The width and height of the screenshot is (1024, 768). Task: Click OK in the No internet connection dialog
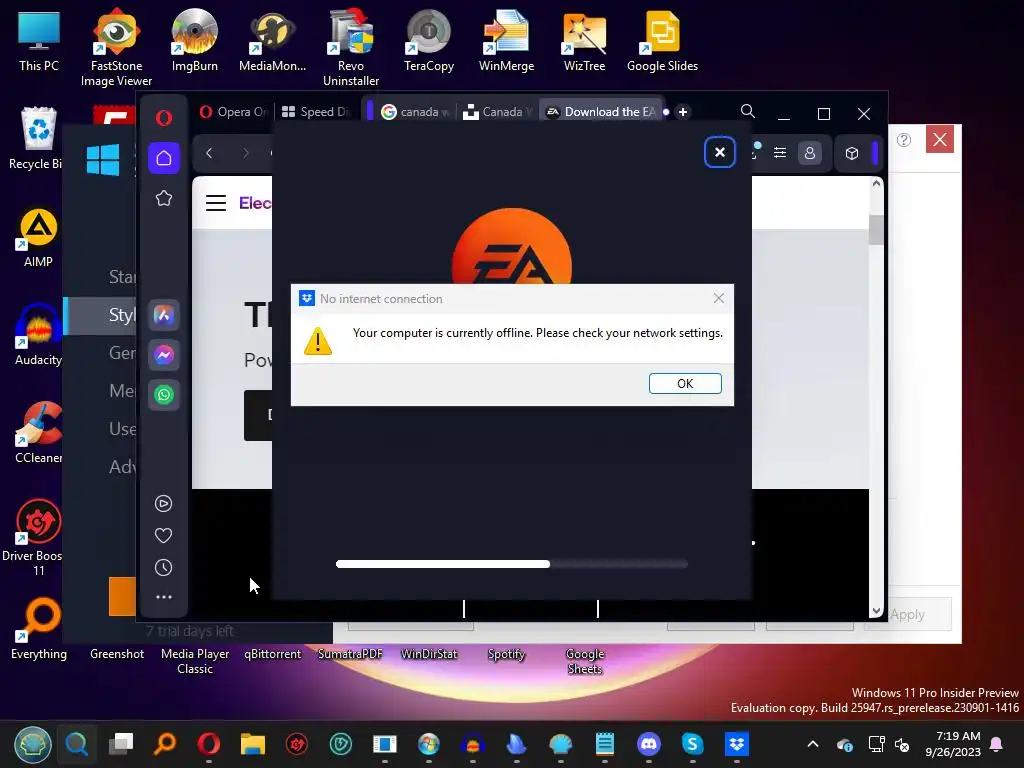(x=684, y=383)
